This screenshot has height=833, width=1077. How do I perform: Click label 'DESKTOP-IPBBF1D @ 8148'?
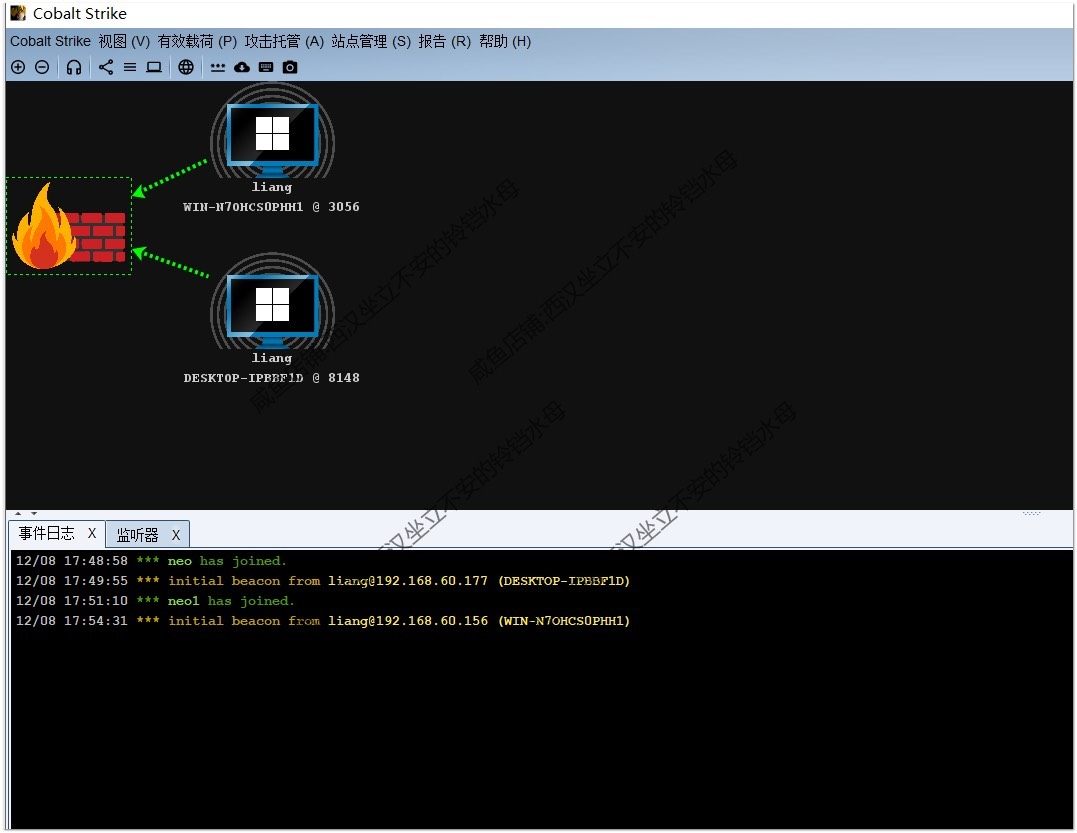point(271,378)
